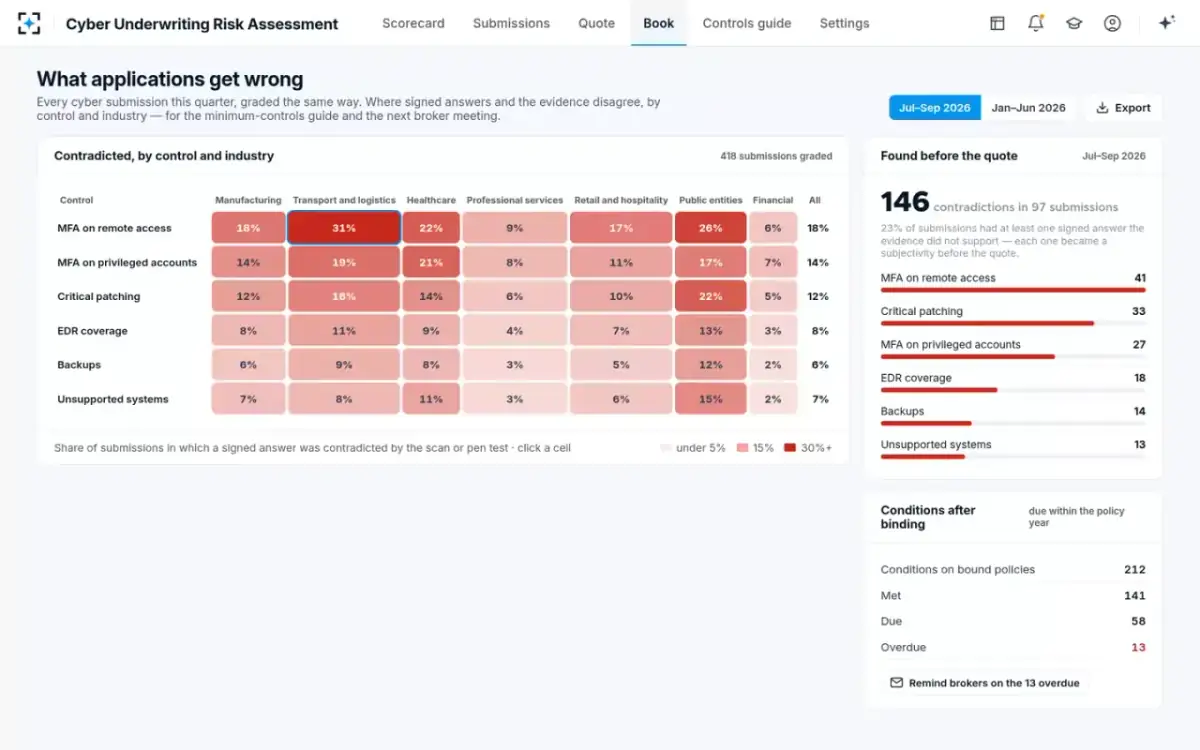This screenshot has width=1200, height=750.
Task: Click the Unsupported systems heatmap row label
Action: tap(112, 399)
